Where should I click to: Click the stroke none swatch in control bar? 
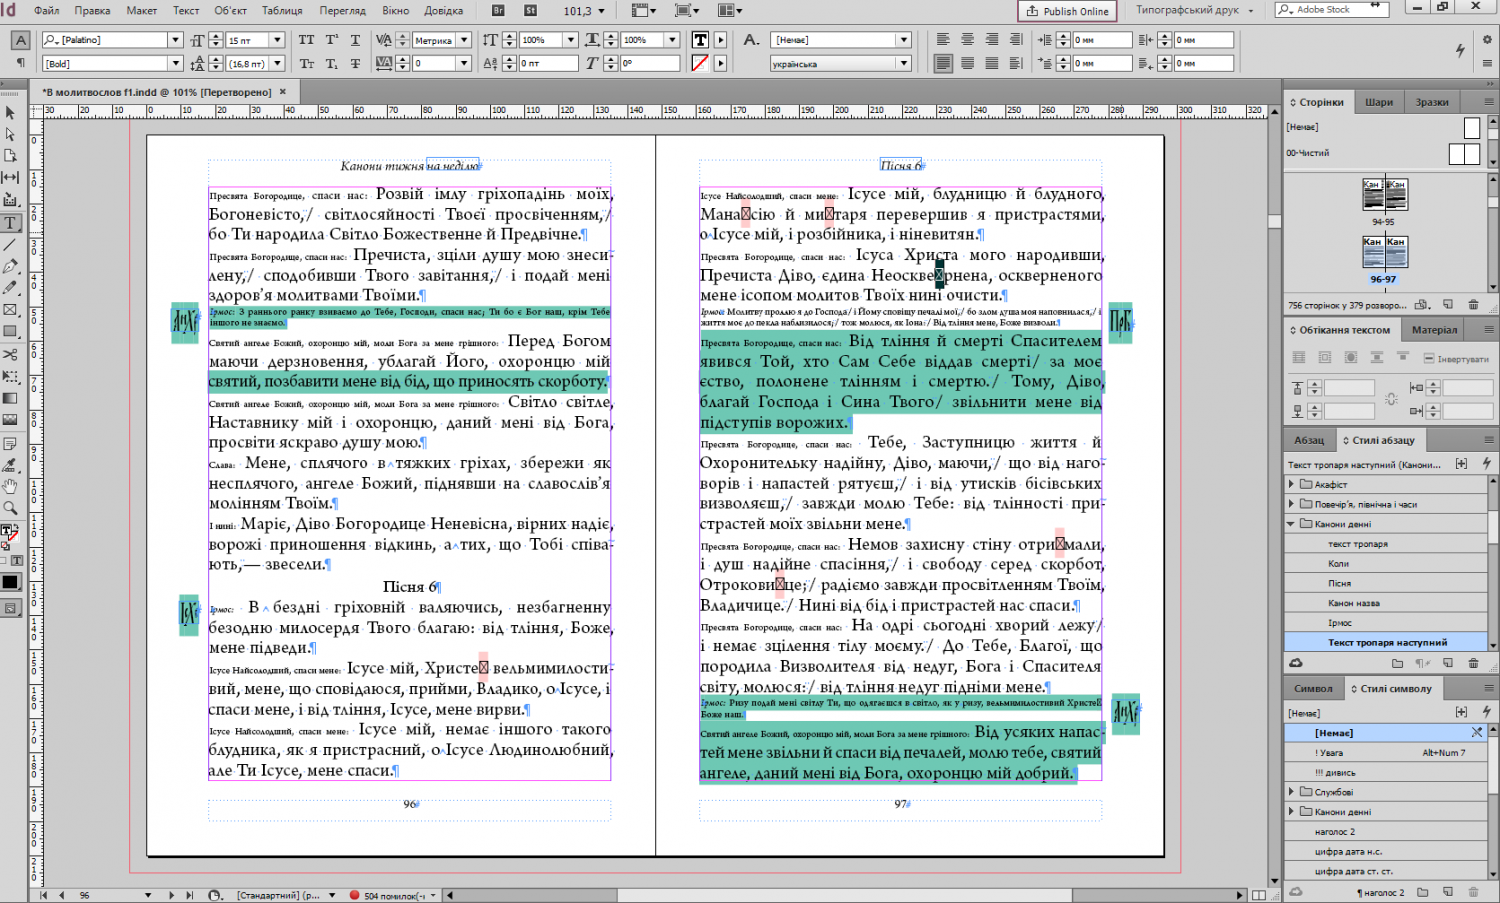pos(700,63)
